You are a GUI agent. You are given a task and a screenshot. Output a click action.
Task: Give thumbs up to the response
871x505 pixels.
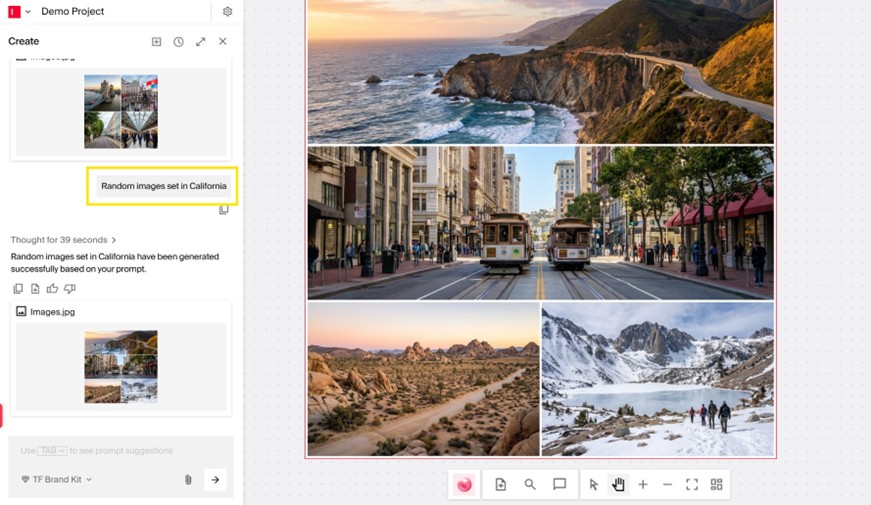pyautogui.click(x=52, y=289)
